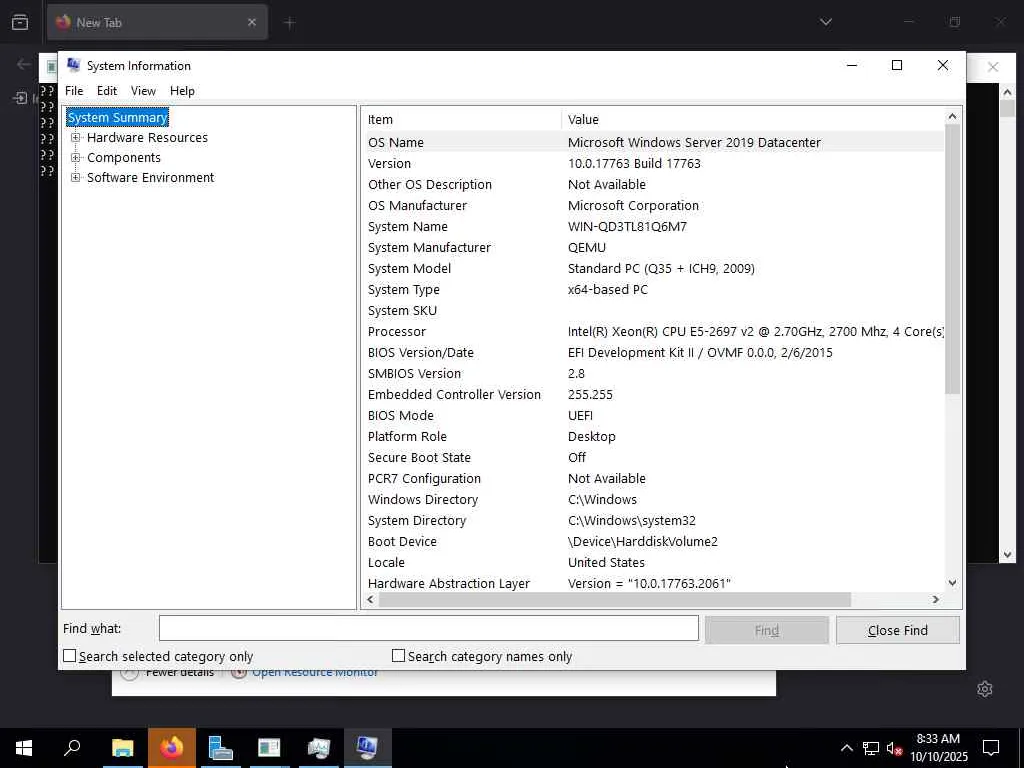Click the WIN-QD3TL81Q6M7 value
The width and height of the screenshot is (1024, 768).
pos(627,227)
